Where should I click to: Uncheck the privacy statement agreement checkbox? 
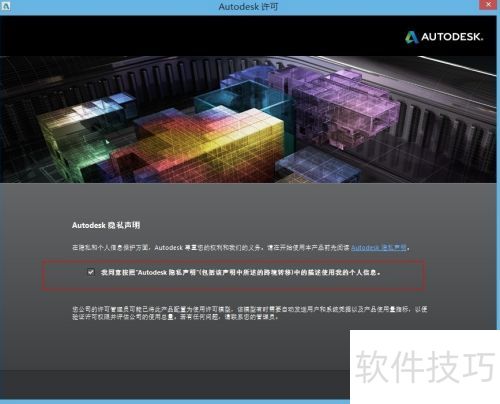(x=91, y=272)
